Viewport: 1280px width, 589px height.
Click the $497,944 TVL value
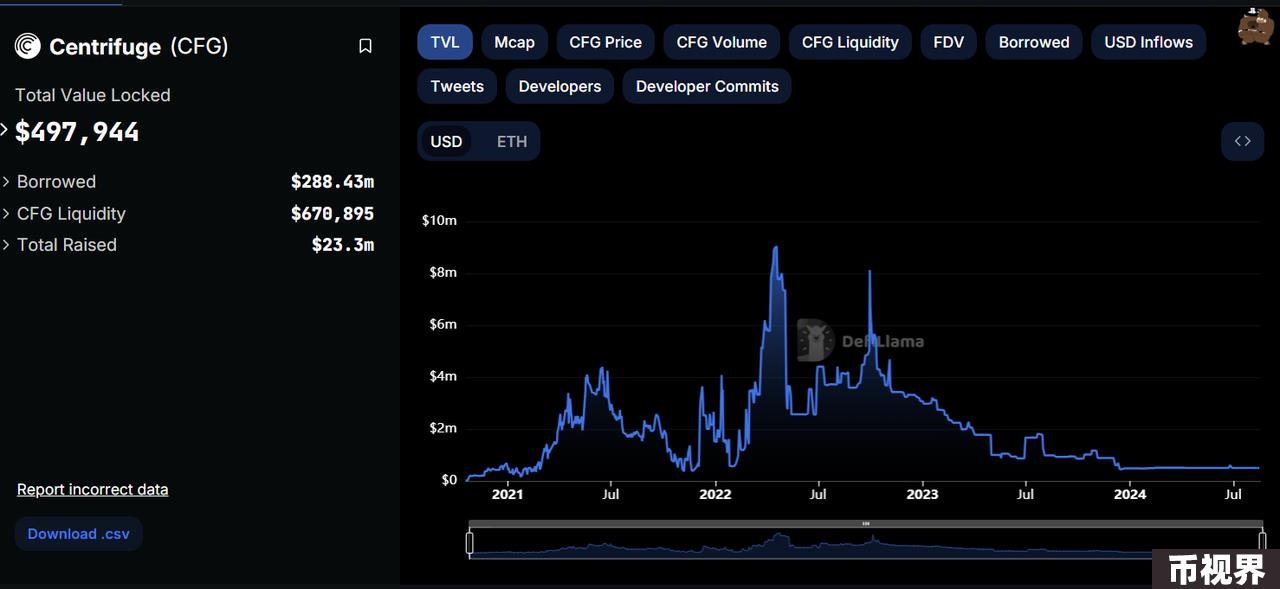click(x=77, y=132)
